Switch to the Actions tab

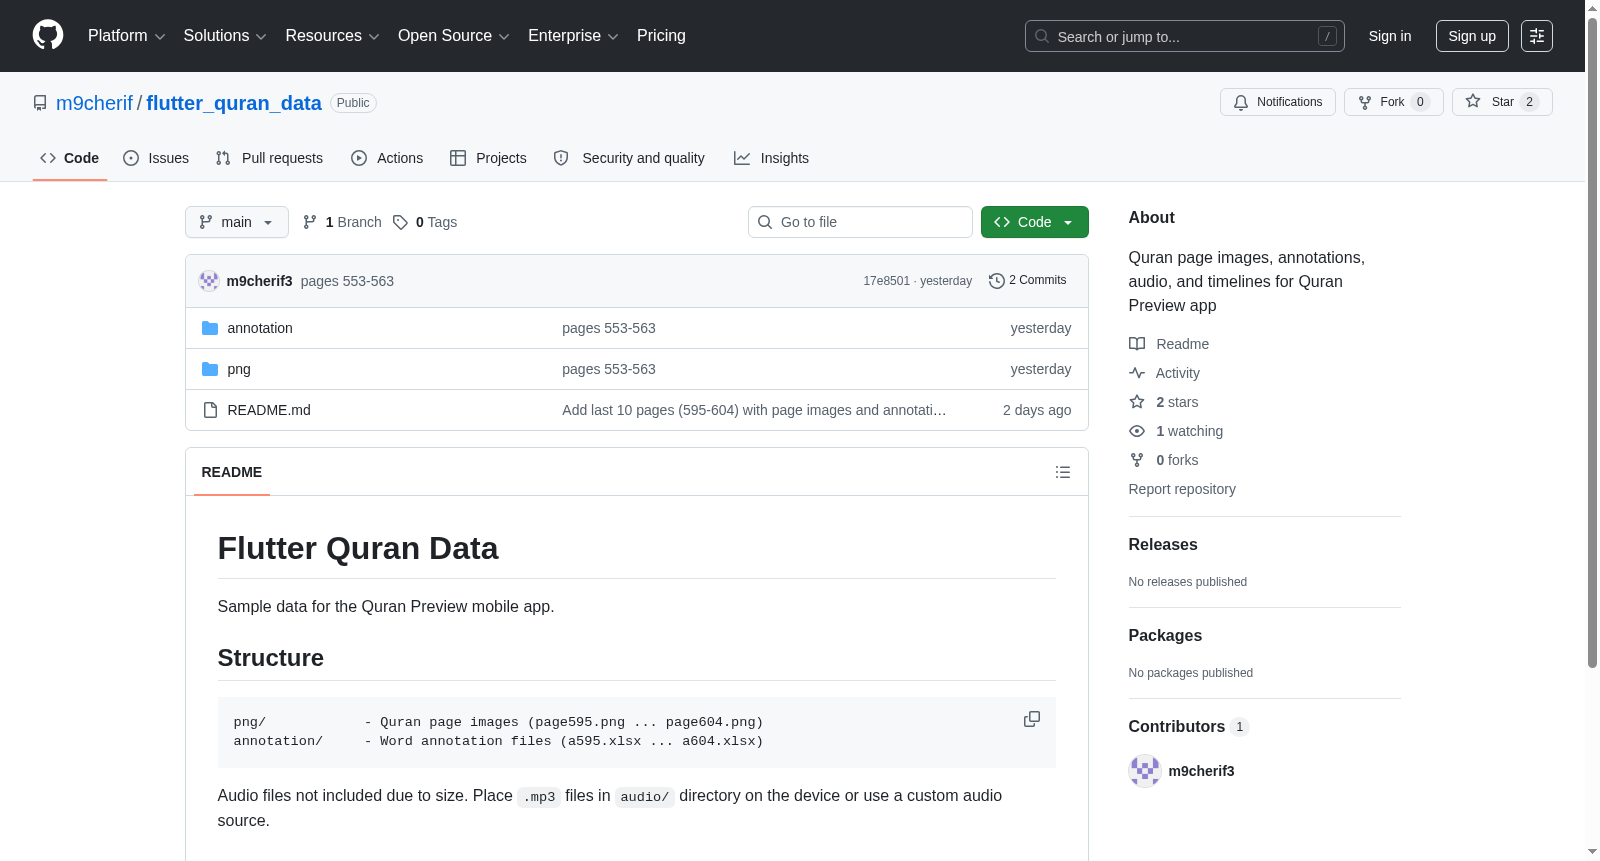387,158
